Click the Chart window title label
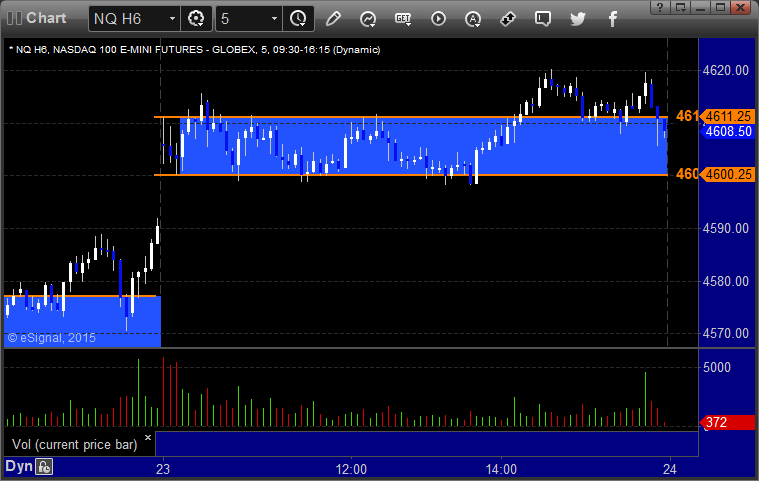759x481 pixels. [46, 18]
